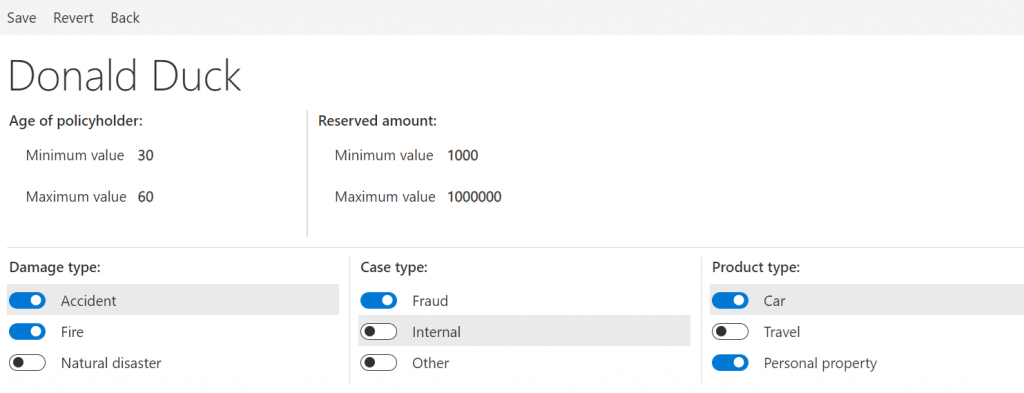Click the 'Product type:' heading
Screen dimensions: 1024x393
[756, 267]
